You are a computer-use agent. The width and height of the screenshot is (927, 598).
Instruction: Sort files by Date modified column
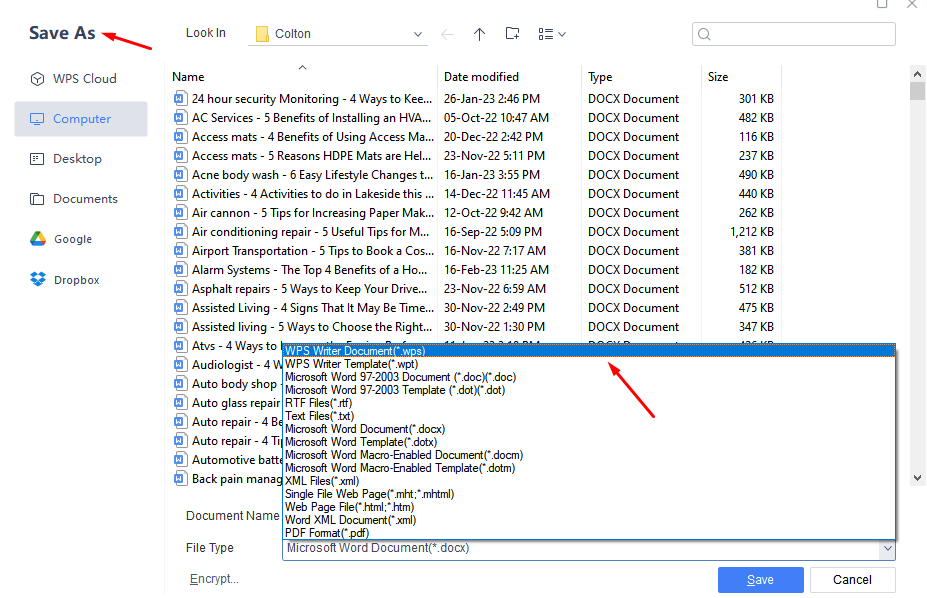(x=481, y=77)
